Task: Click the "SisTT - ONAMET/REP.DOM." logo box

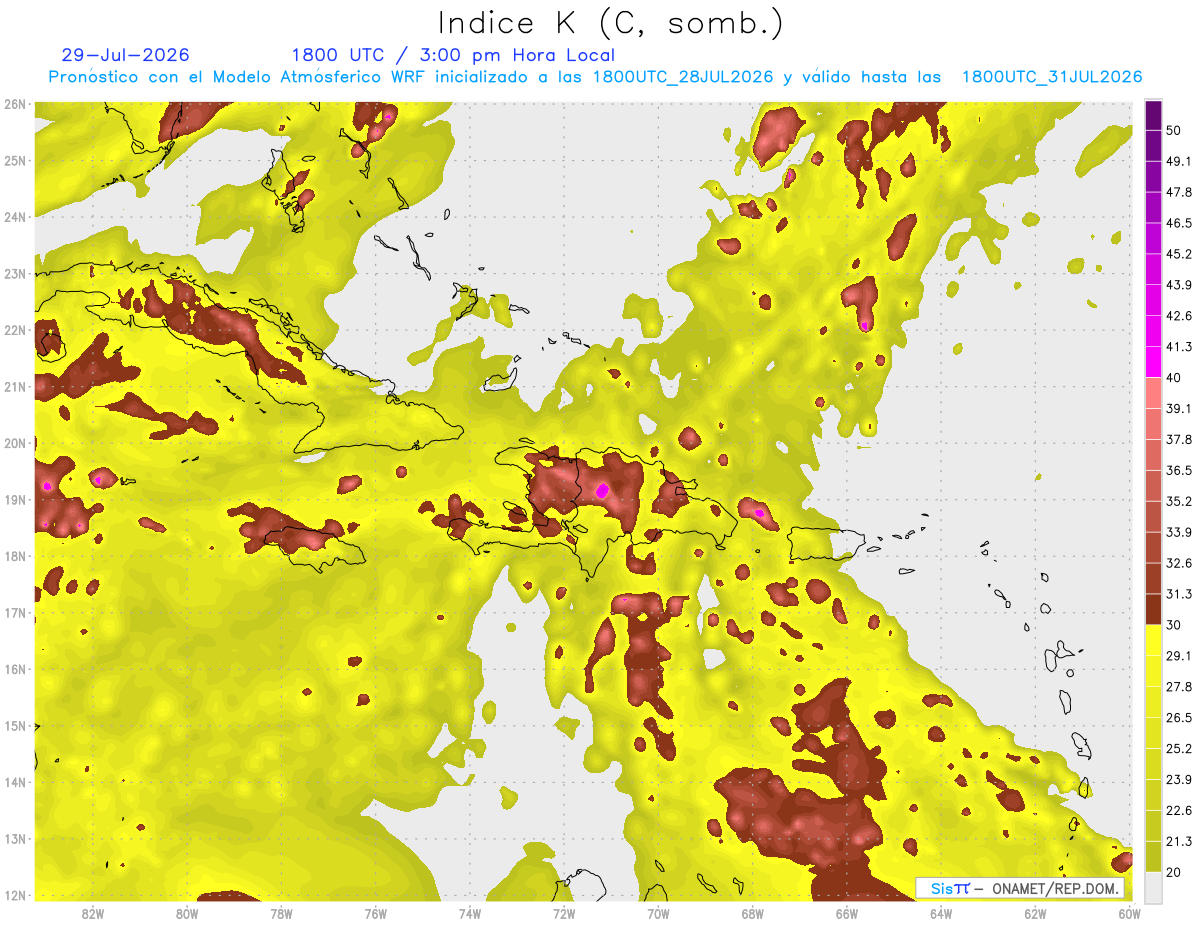Action: tap(1020, 888)
